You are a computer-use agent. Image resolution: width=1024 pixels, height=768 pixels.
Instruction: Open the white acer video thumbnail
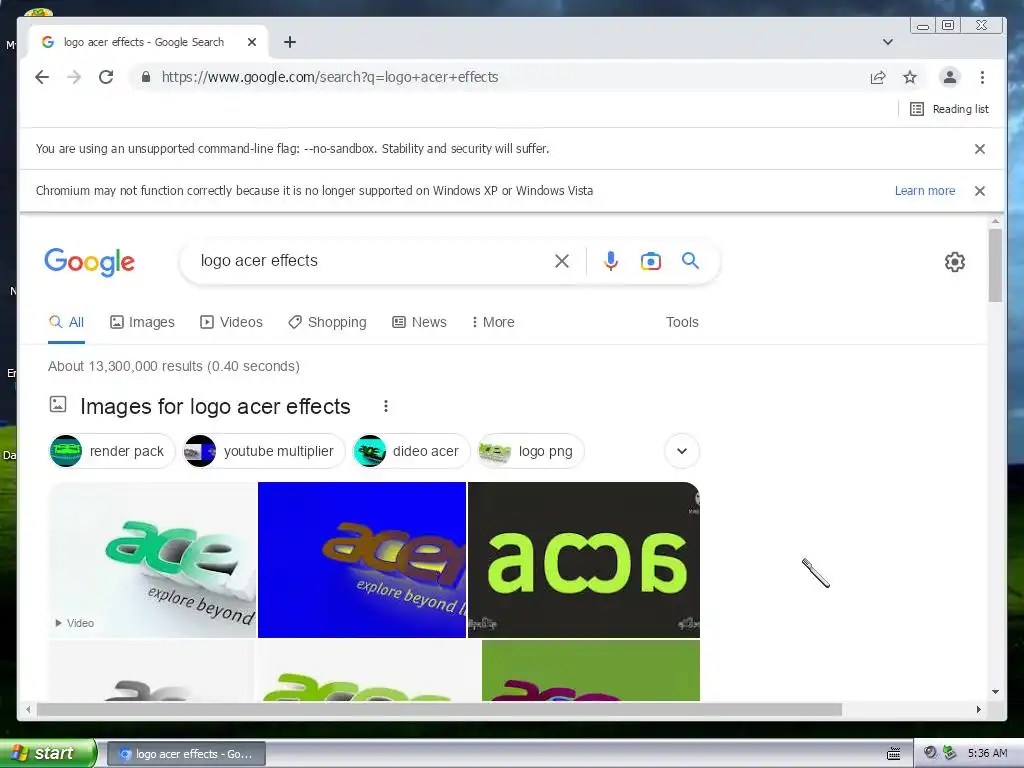pyautogui.click(x=152, y=560)
